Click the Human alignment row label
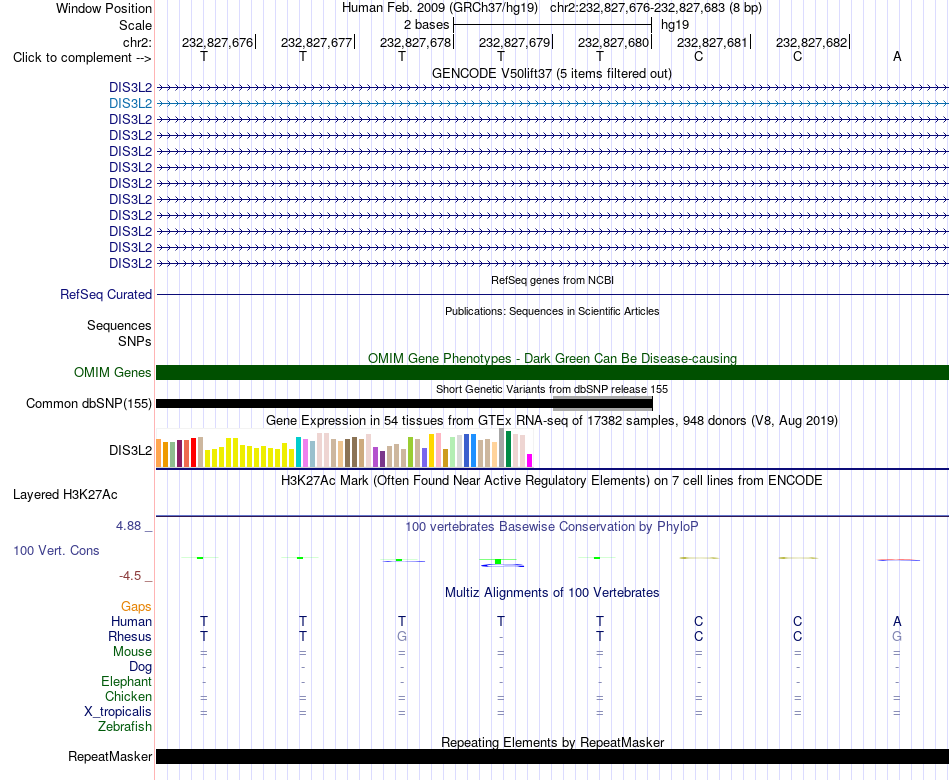This screenshot has width=950, height=780. 131,621
